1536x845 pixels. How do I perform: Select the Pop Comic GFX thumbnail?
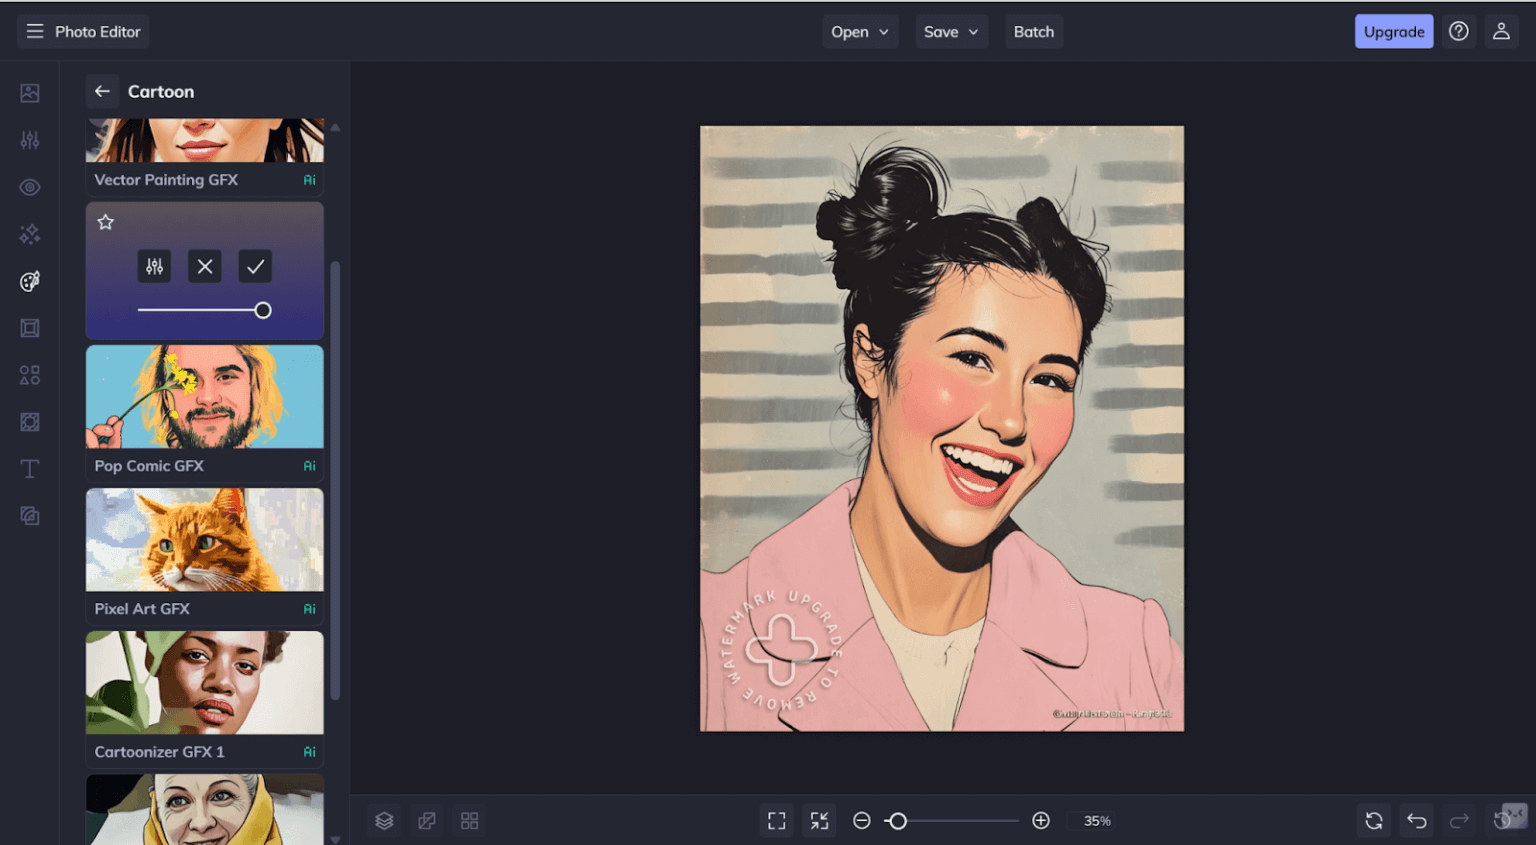pos(205,397)
